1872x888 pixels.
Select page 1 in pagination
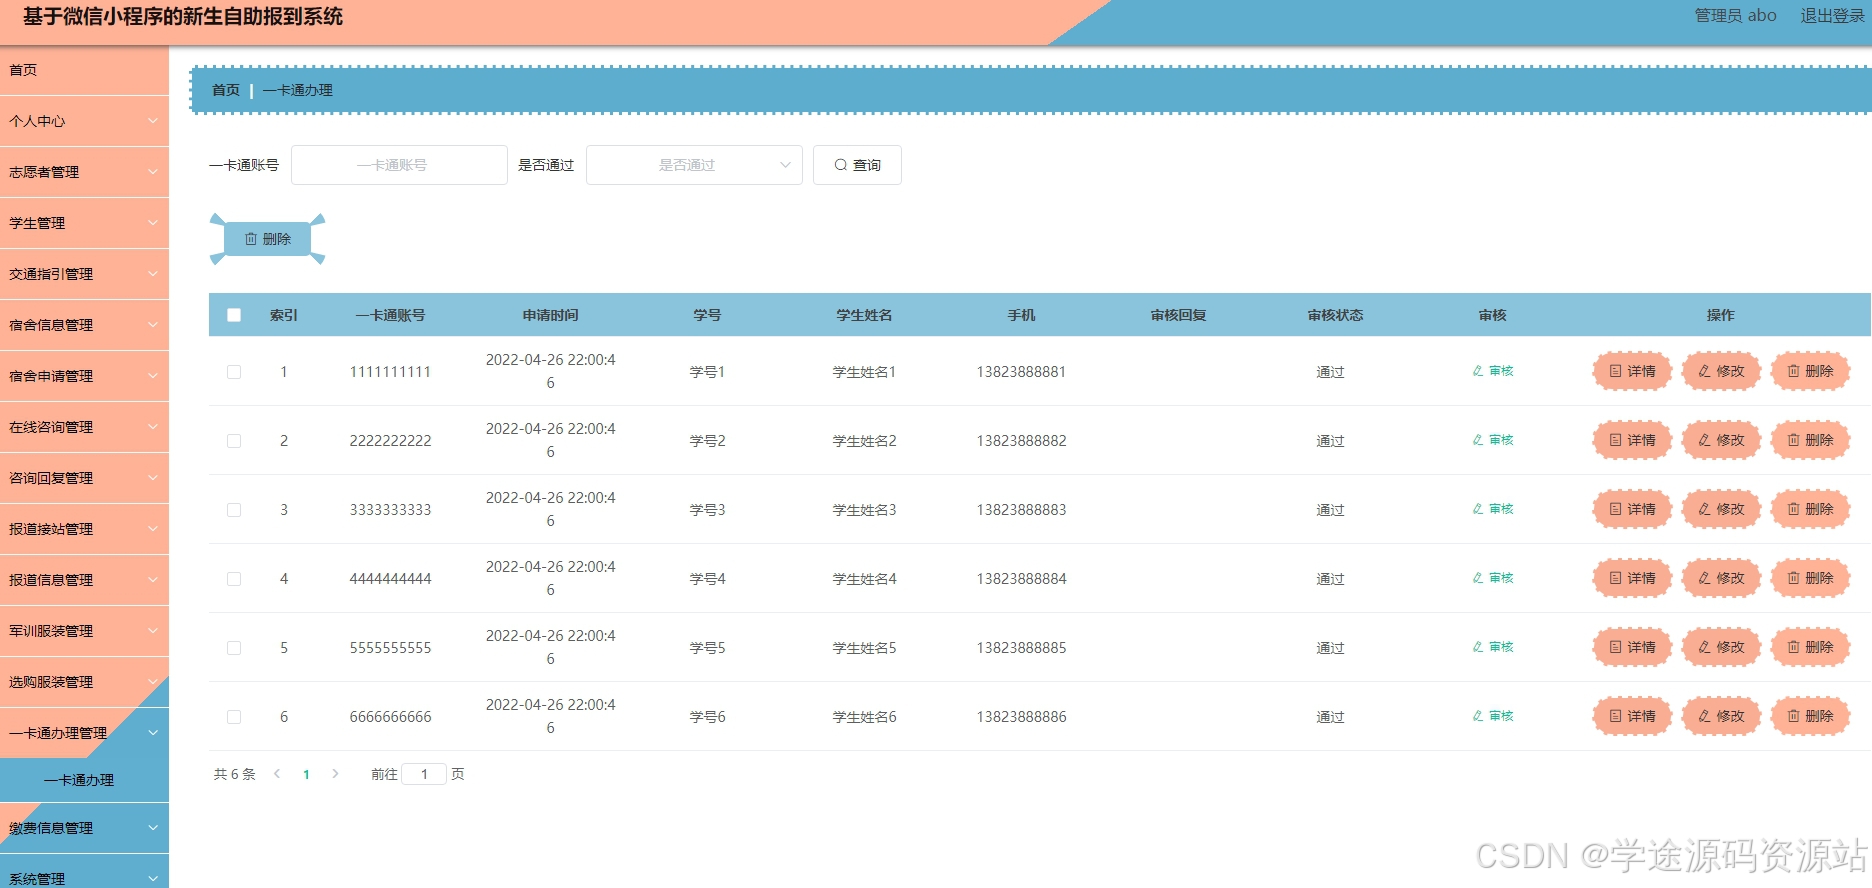[306, 774]
